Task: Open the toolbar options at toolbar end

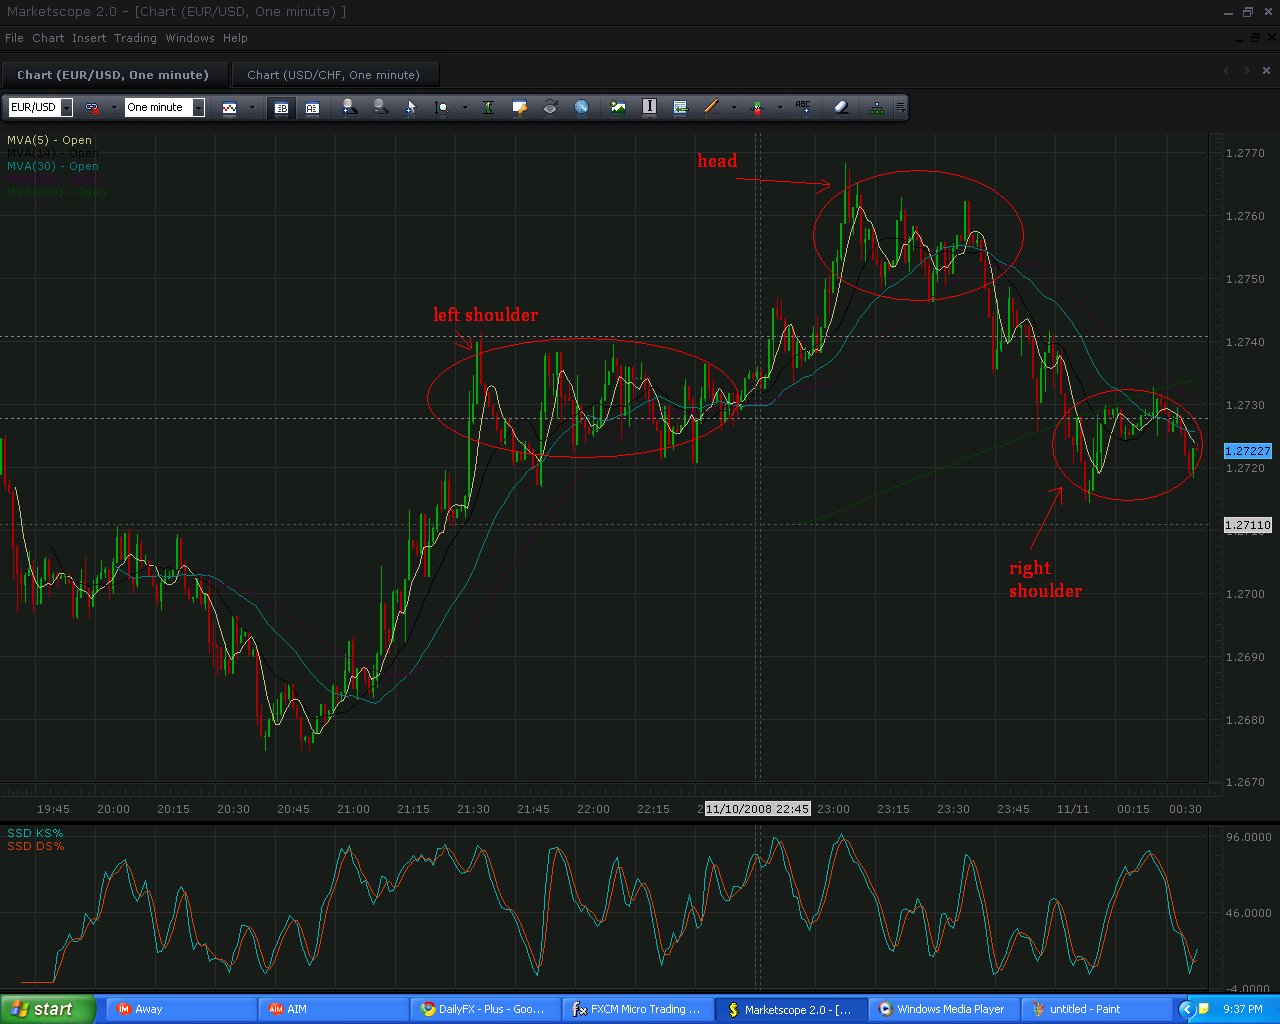Action: [x=901, y=107]
